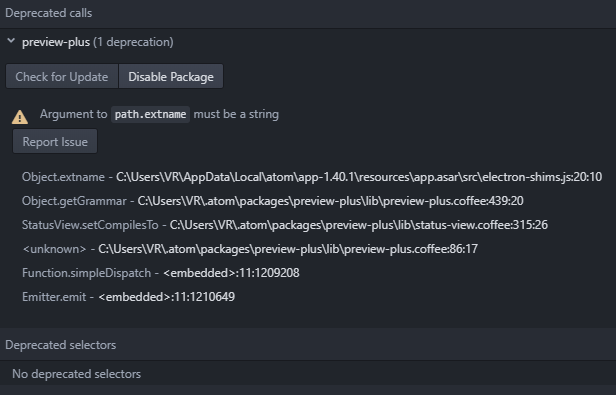Open preview-plus.coffee:86:17 stack location
The width and height of the screenshot is (616, 395).
[288, 249]
